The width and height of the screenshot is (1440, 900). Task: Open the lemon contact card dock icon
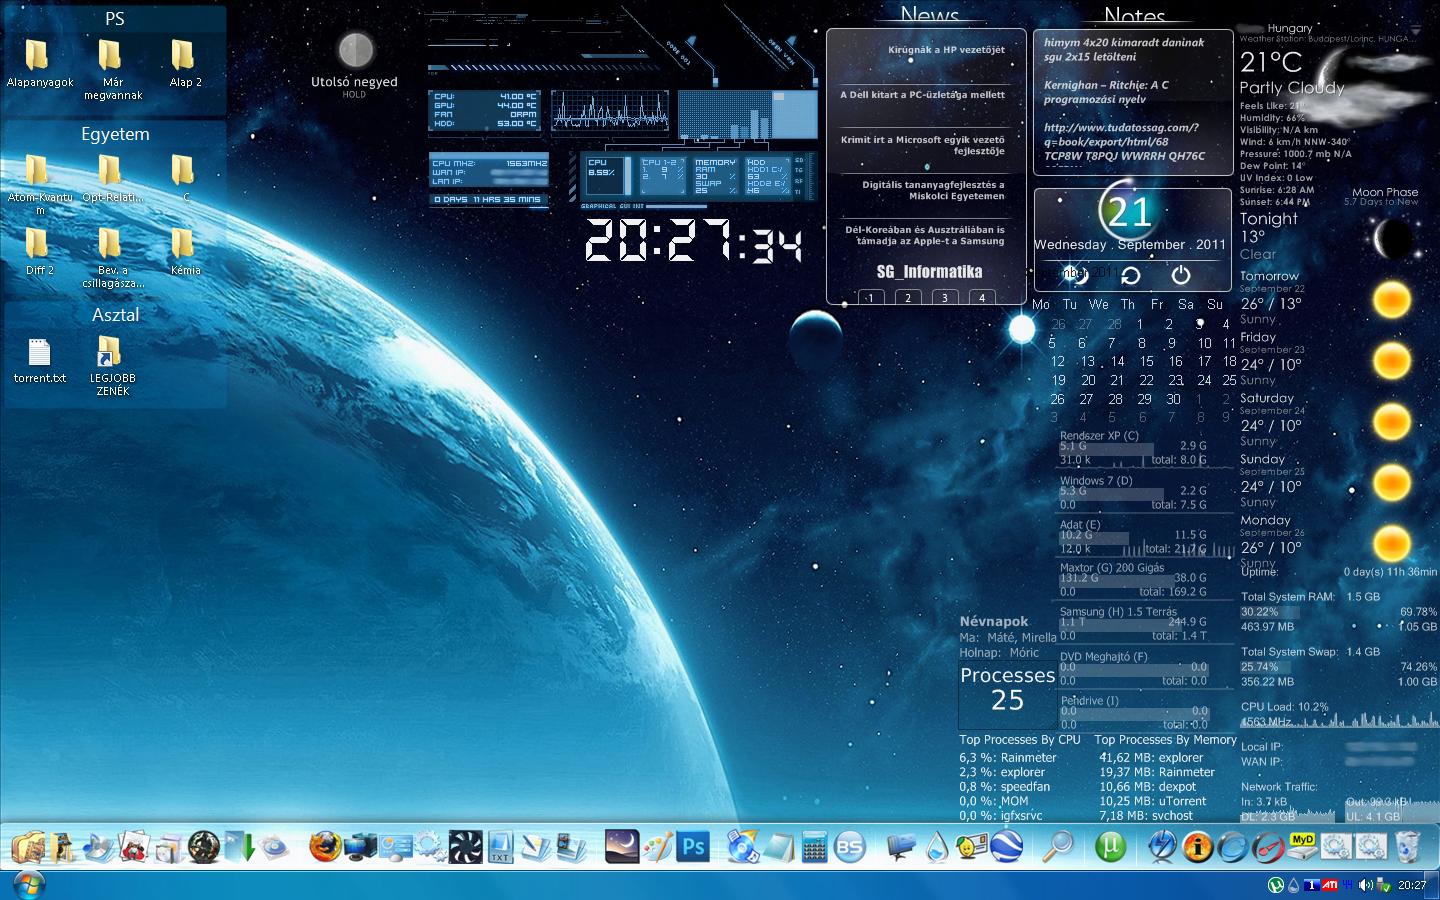pos(971,847)
